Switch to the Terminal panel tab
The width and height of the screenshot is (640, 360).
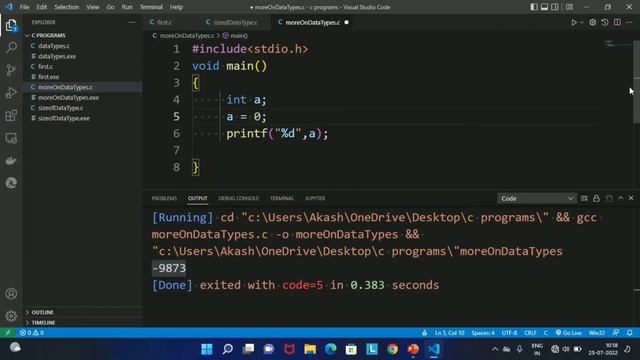(282, 198)
